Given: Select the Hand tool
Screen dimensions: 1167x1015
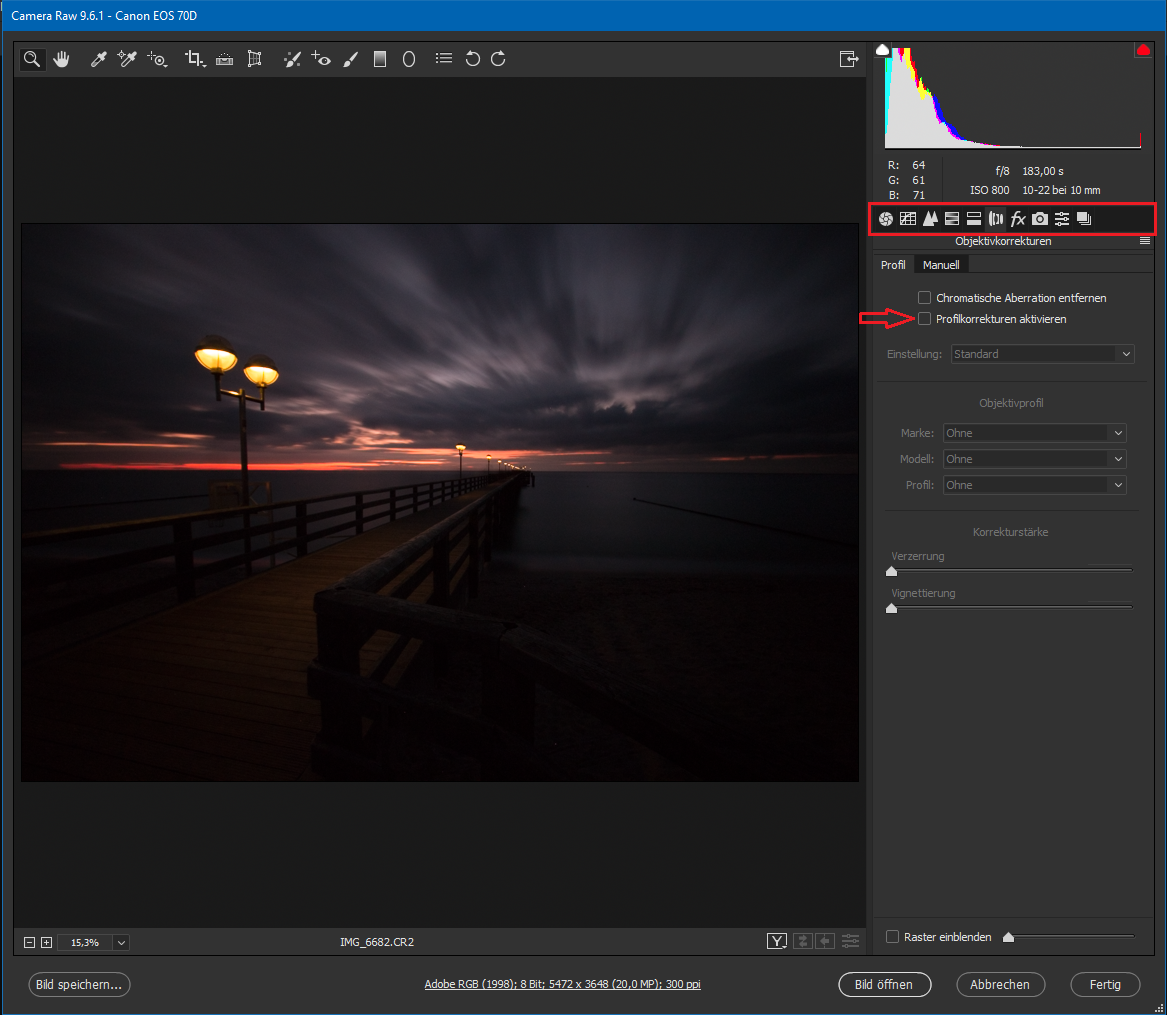Looking at the screenshot, I should pos(62,60).
